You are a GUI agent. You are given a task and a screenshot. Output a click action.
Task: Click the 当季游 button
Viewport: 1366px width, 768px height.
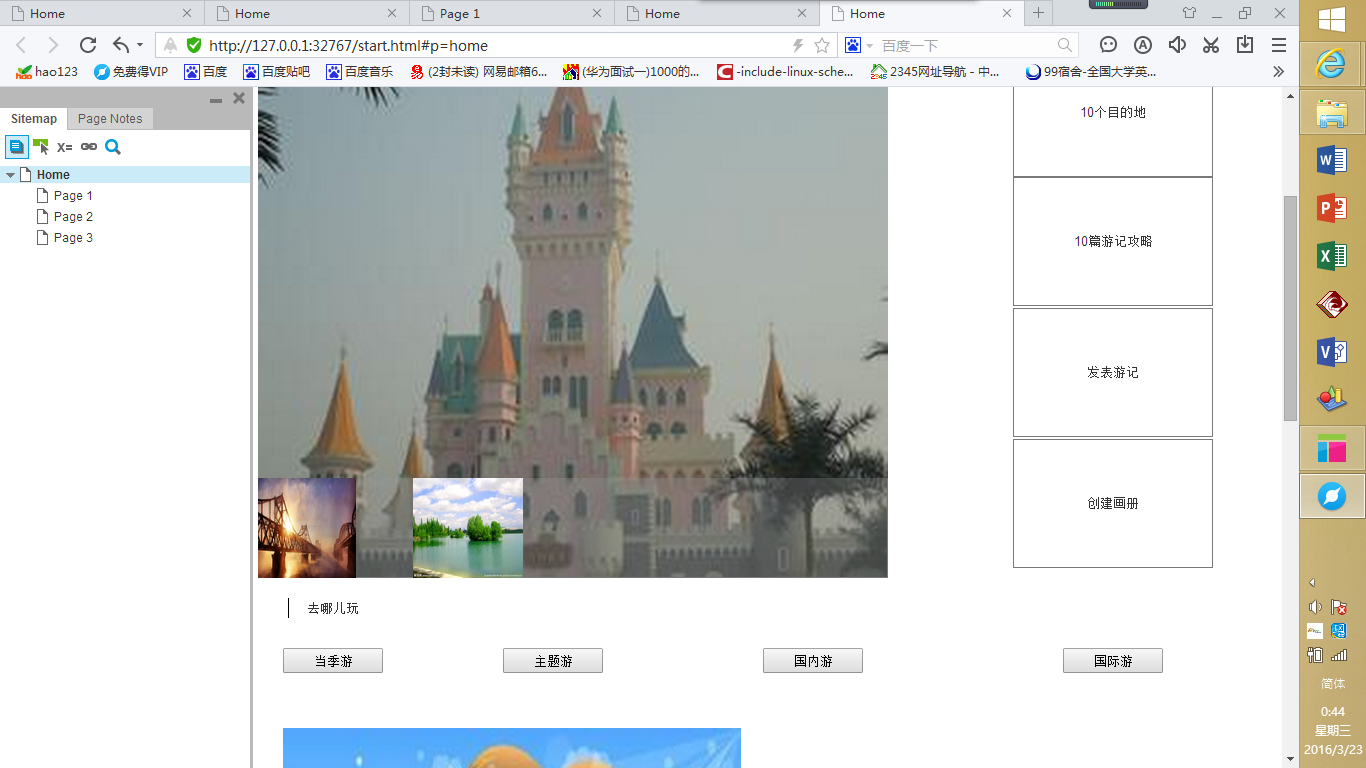click(x=333, y=661)
